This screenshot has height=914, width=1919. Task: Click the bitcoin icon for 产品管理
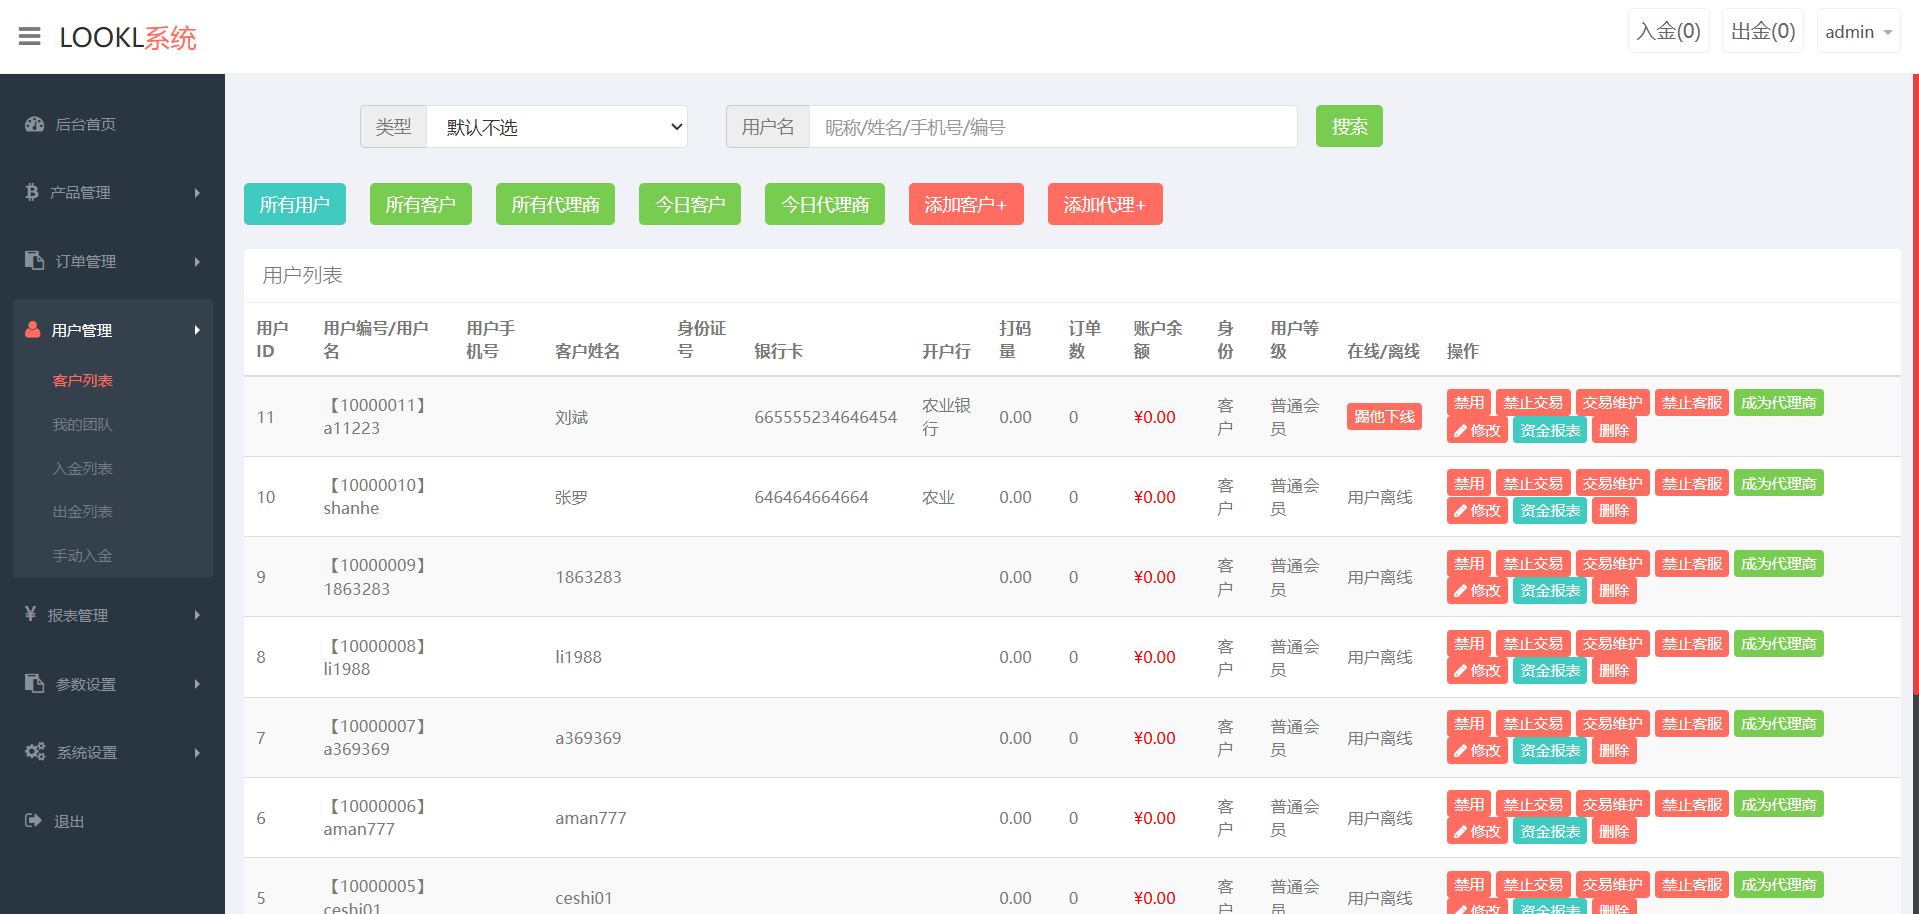click(32, 192)
